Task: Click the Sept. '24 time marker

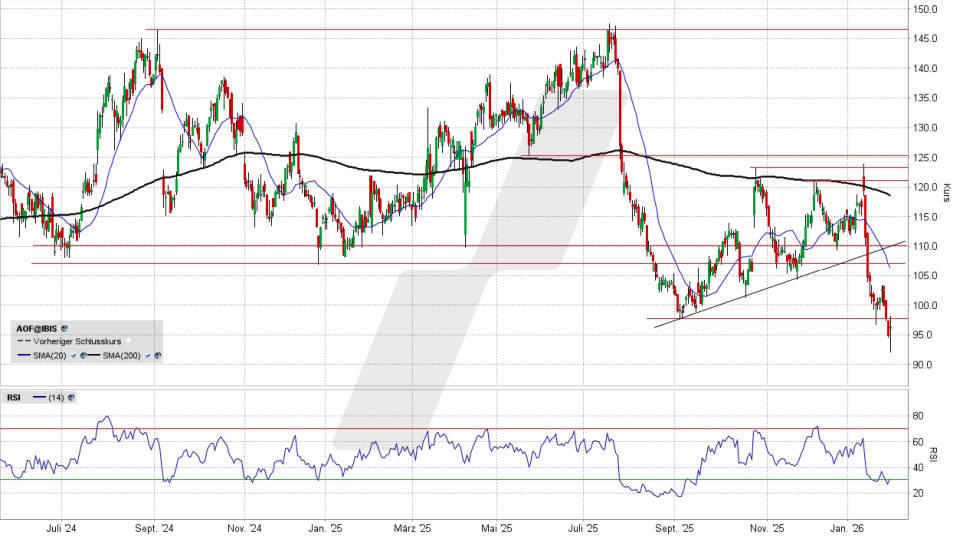Action: (x=155, y=528)
